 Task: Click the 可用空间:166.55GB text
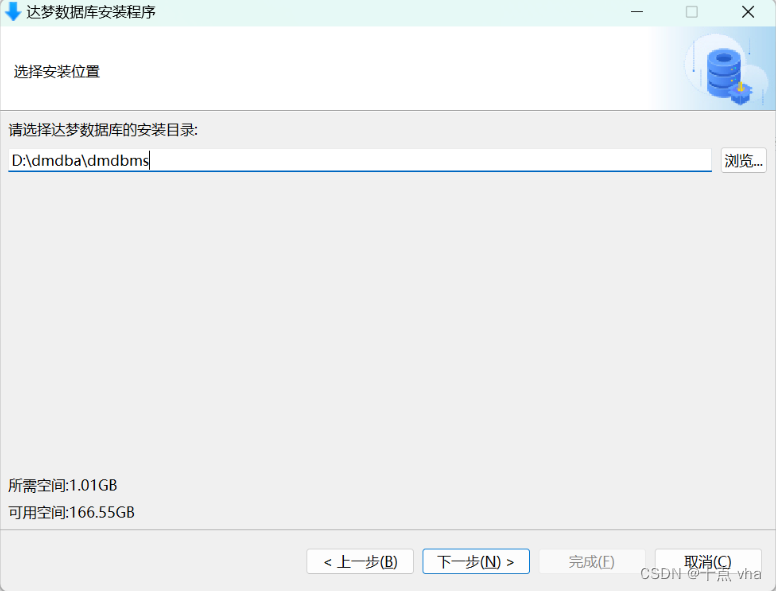pos(71,512)
